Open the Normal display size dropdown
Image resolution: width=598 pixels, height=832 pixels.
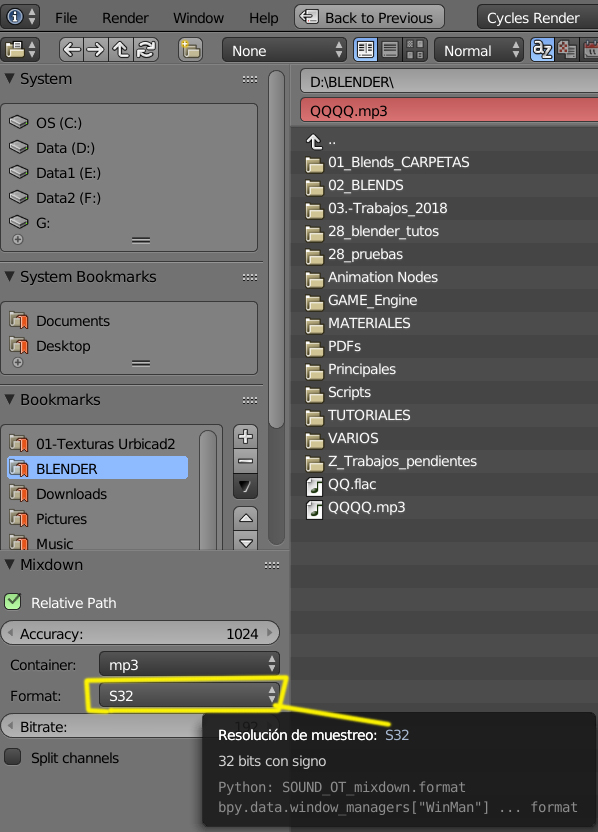click(479, 50)
